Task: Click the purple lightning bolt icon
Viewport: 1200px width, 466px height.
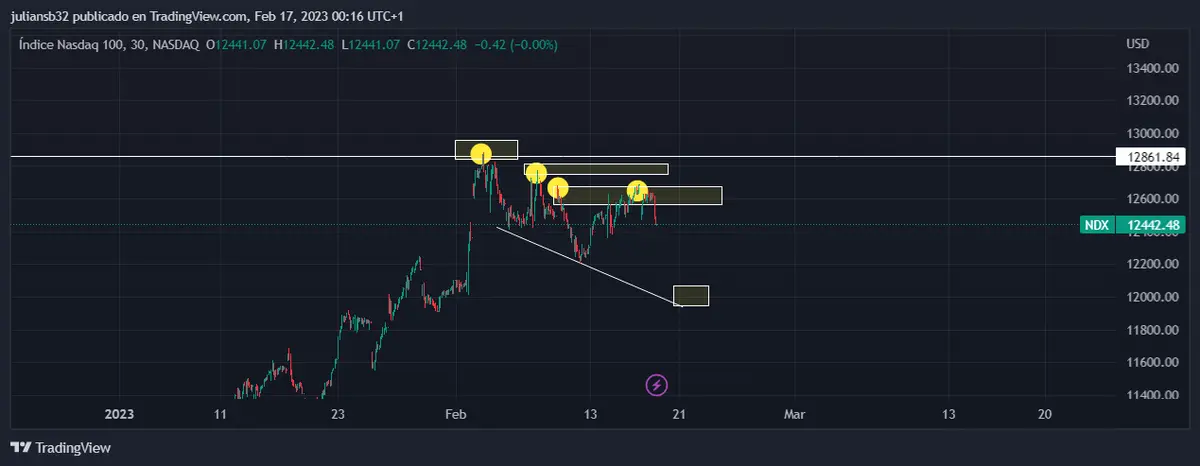Action: click(x=657, y=384)
